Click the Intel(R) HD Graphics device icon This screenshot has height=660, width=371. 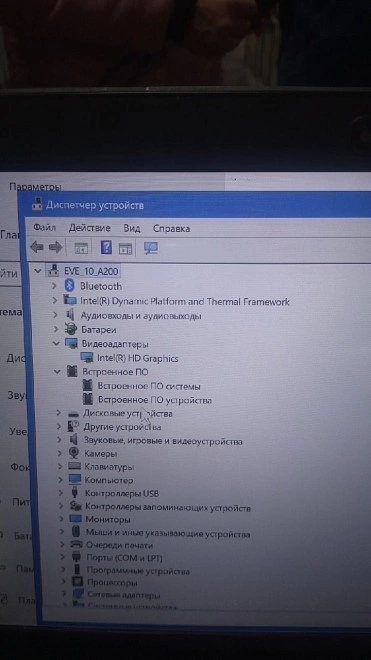pyautogui.click(x=88, y=358)
